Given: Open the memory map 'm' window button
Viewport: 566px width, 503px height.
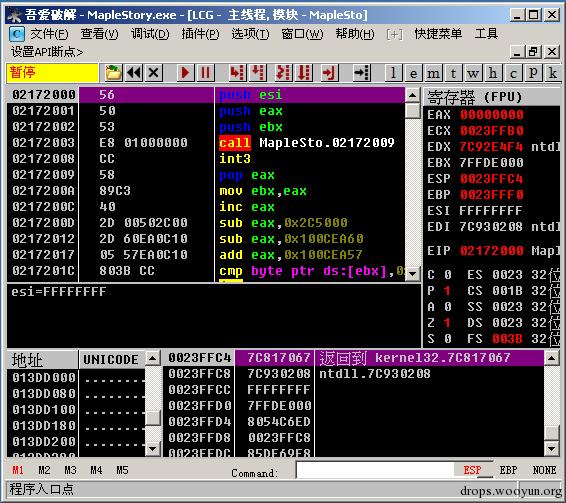Looking at the screenshot, I should click(x=434, y=73).
